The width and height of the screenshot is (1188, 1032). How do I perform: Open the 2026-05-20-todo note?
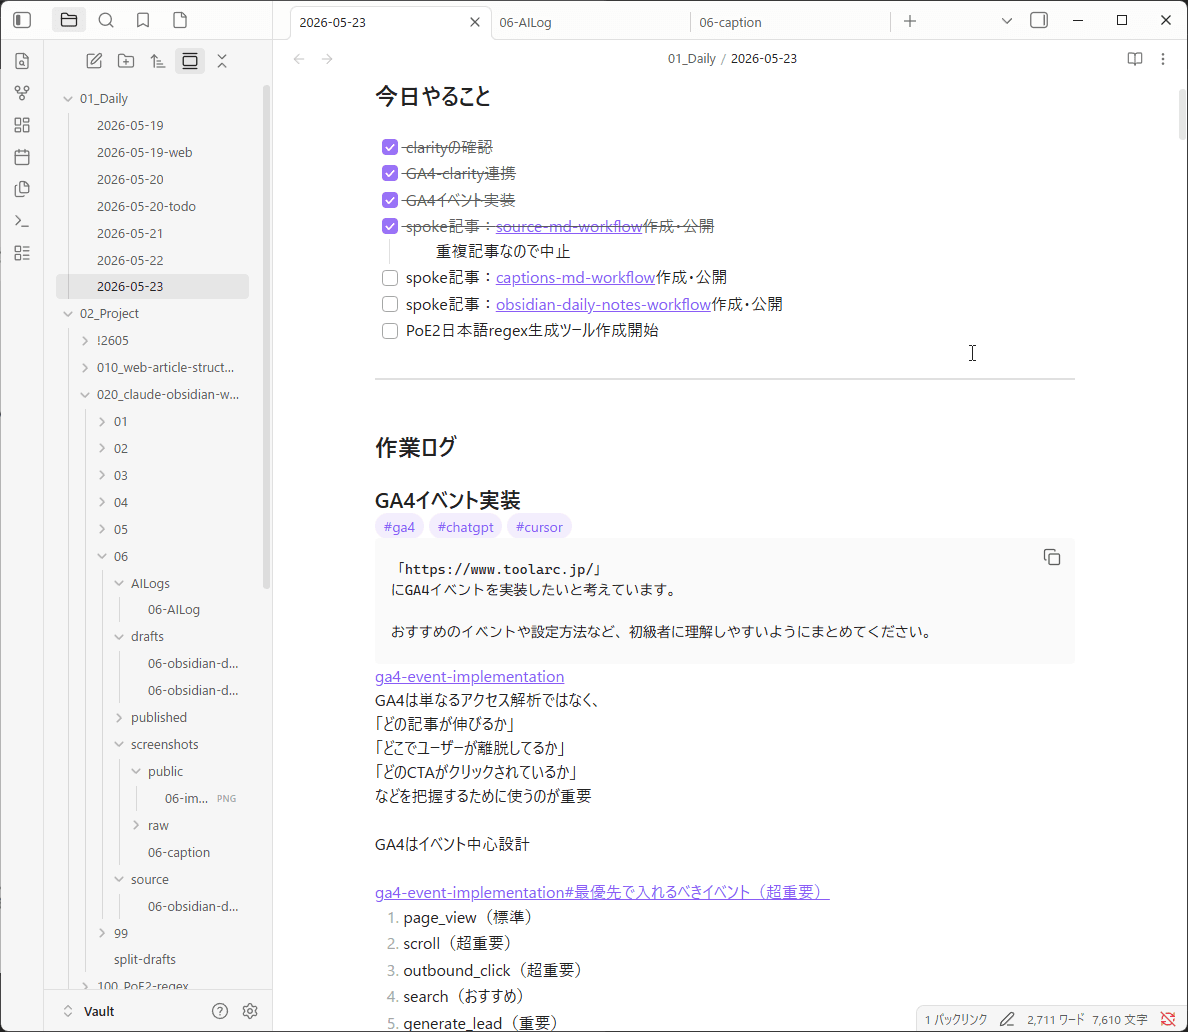[146, 206]
